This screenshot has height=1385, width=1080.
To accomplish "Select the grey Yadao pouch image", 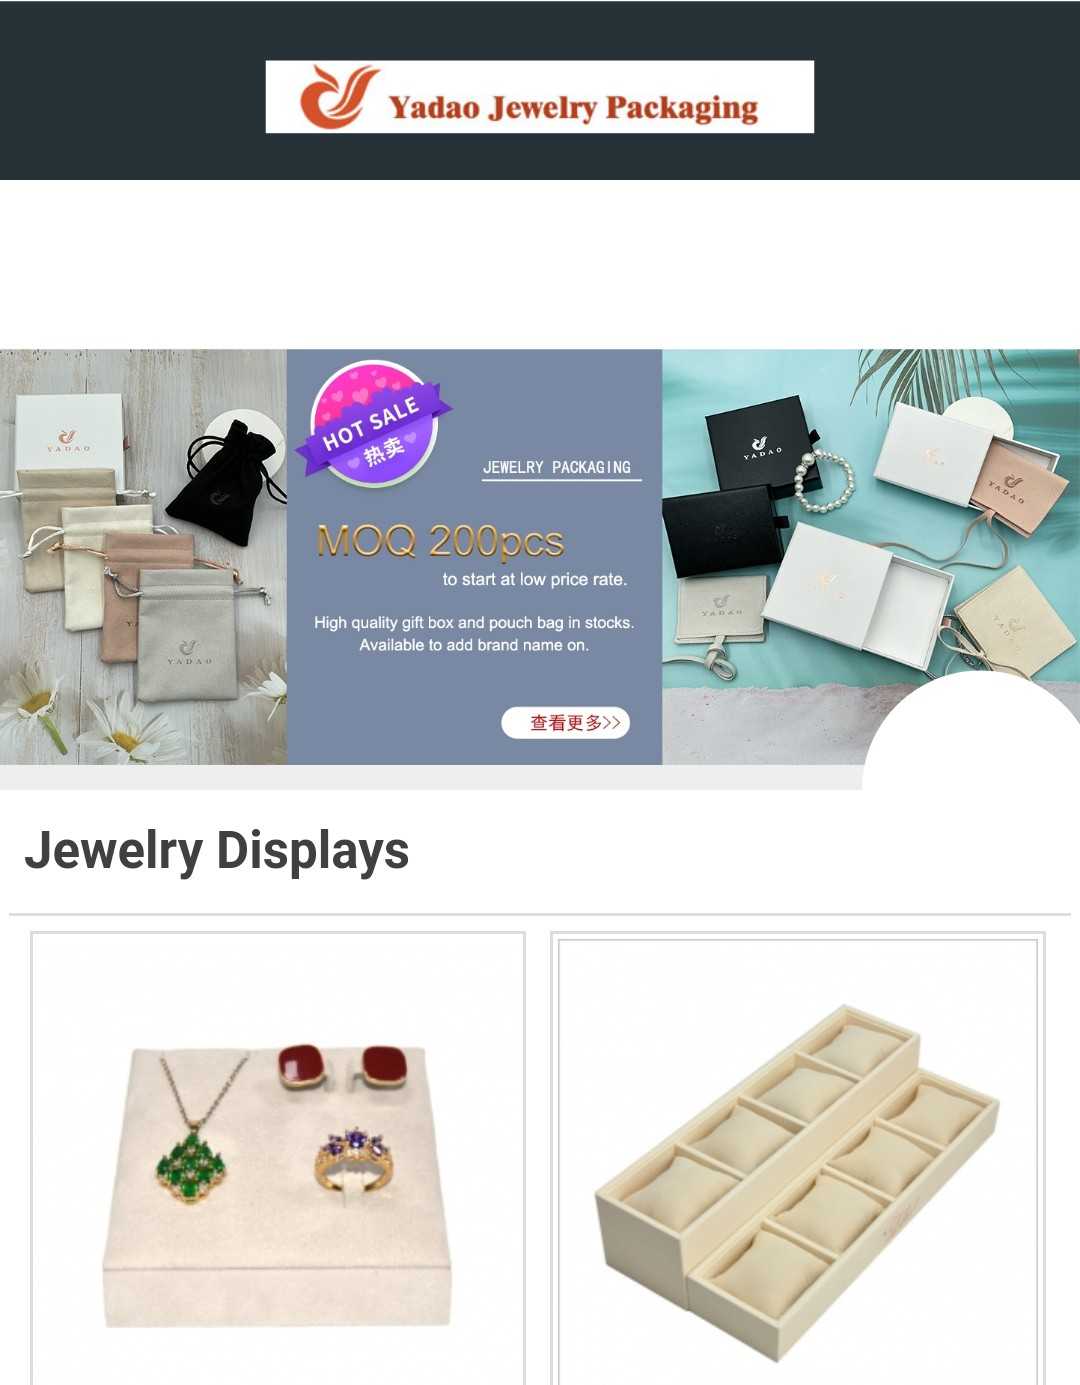I will (x=188, y=635).
